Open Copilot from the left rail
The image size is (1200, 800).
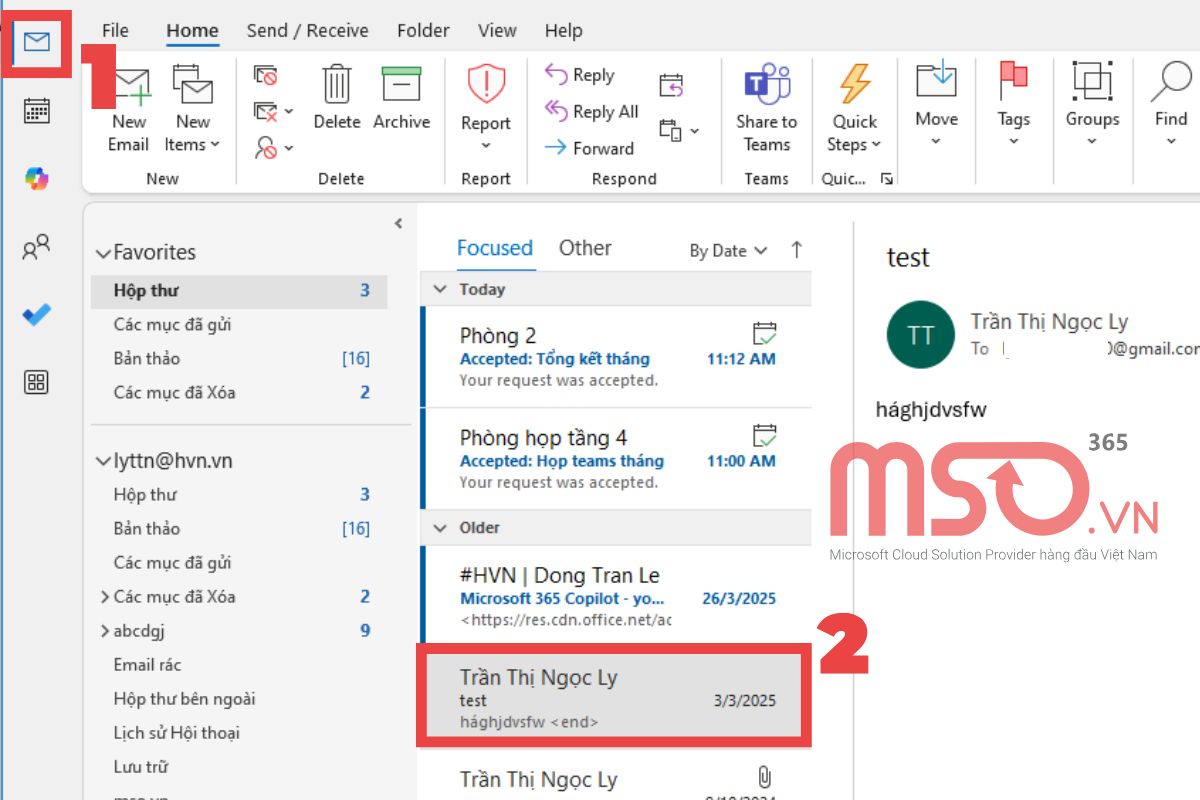(x=37, y=179)
